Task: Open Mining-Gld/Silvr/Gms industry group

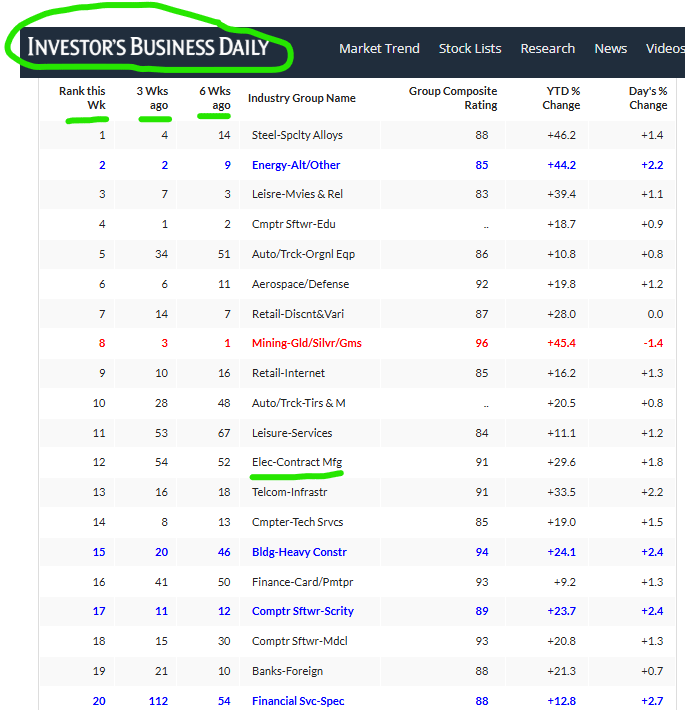Action: pyautogui.click(x=307, y=343)
